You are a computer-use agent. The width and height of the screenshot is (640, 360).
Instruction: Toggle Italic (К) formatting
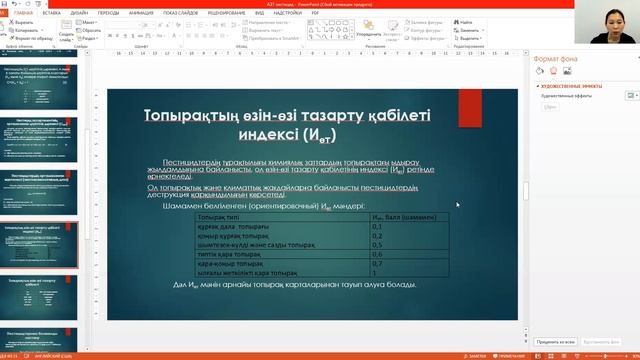[118, 36]
